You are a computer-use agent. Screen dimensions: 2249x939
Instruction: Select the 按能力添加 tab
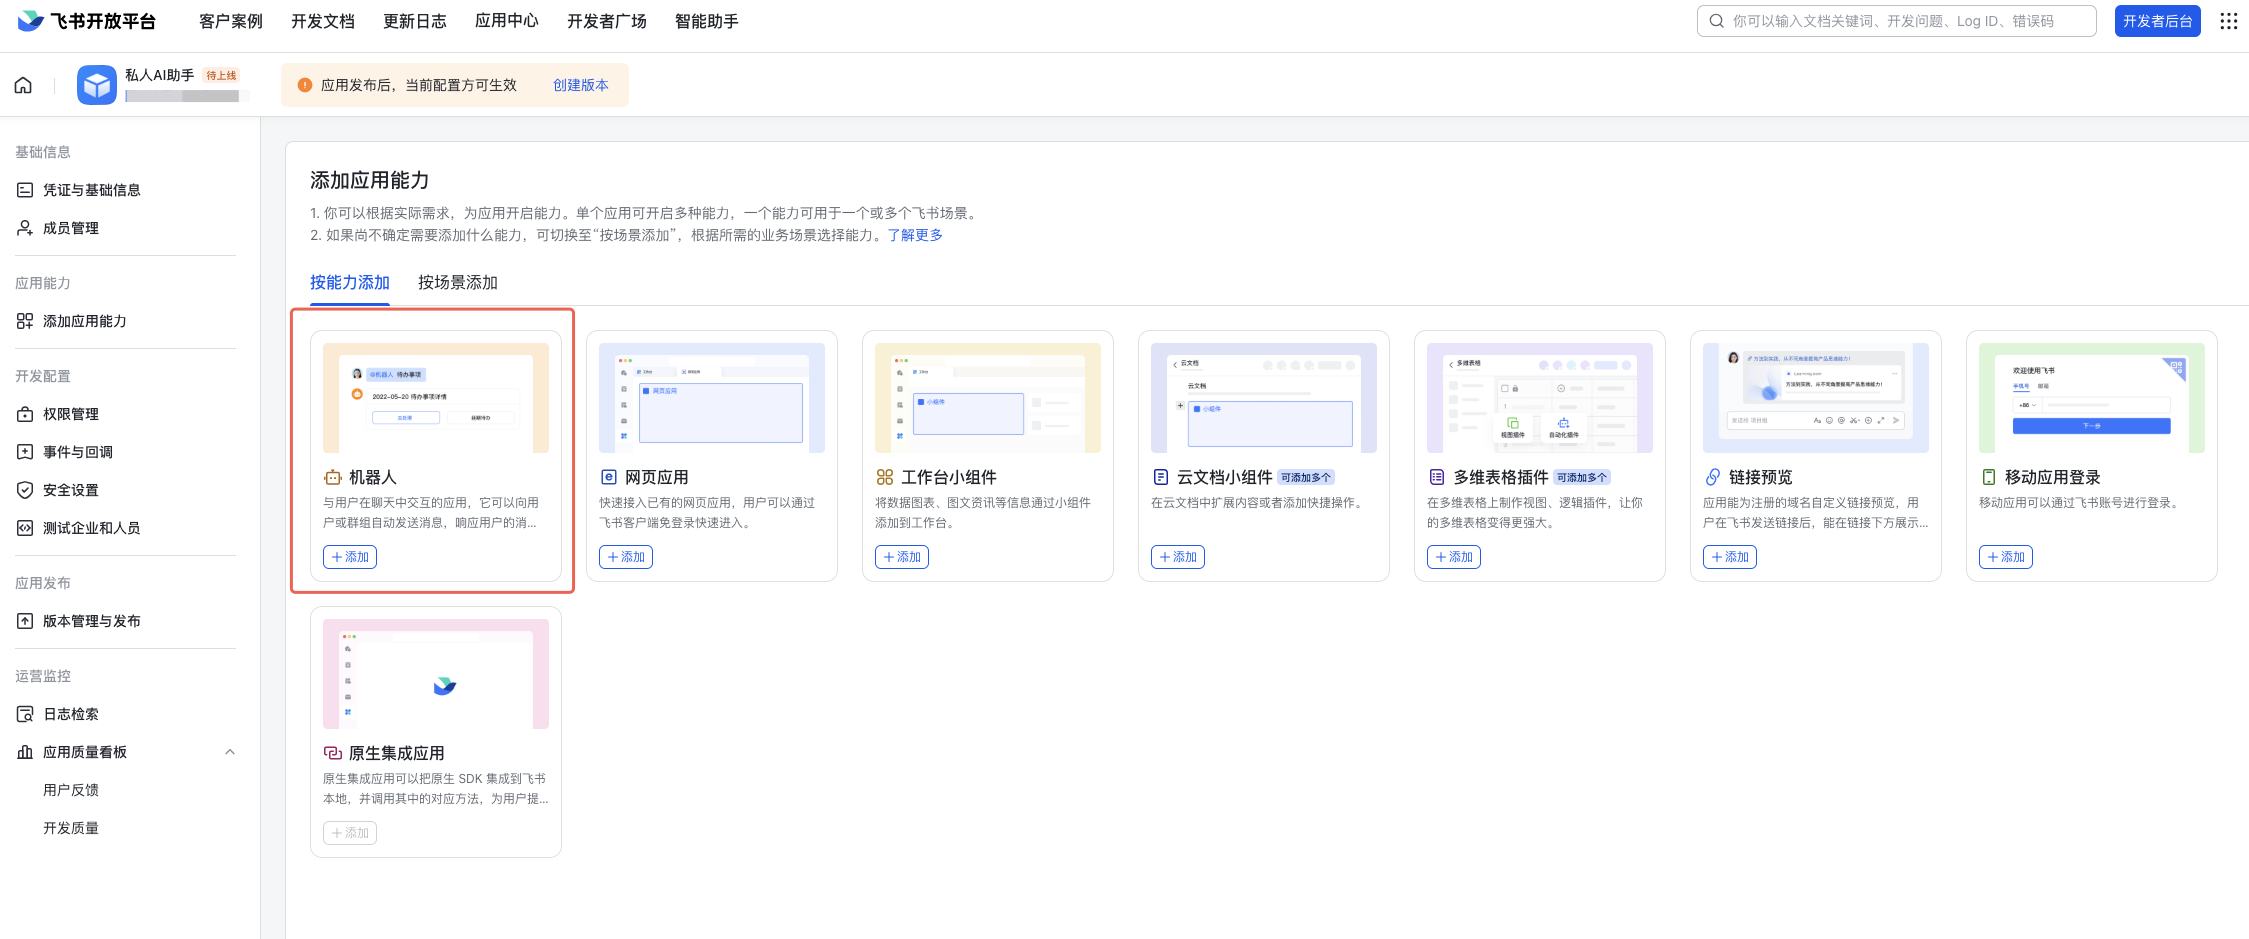349,283
